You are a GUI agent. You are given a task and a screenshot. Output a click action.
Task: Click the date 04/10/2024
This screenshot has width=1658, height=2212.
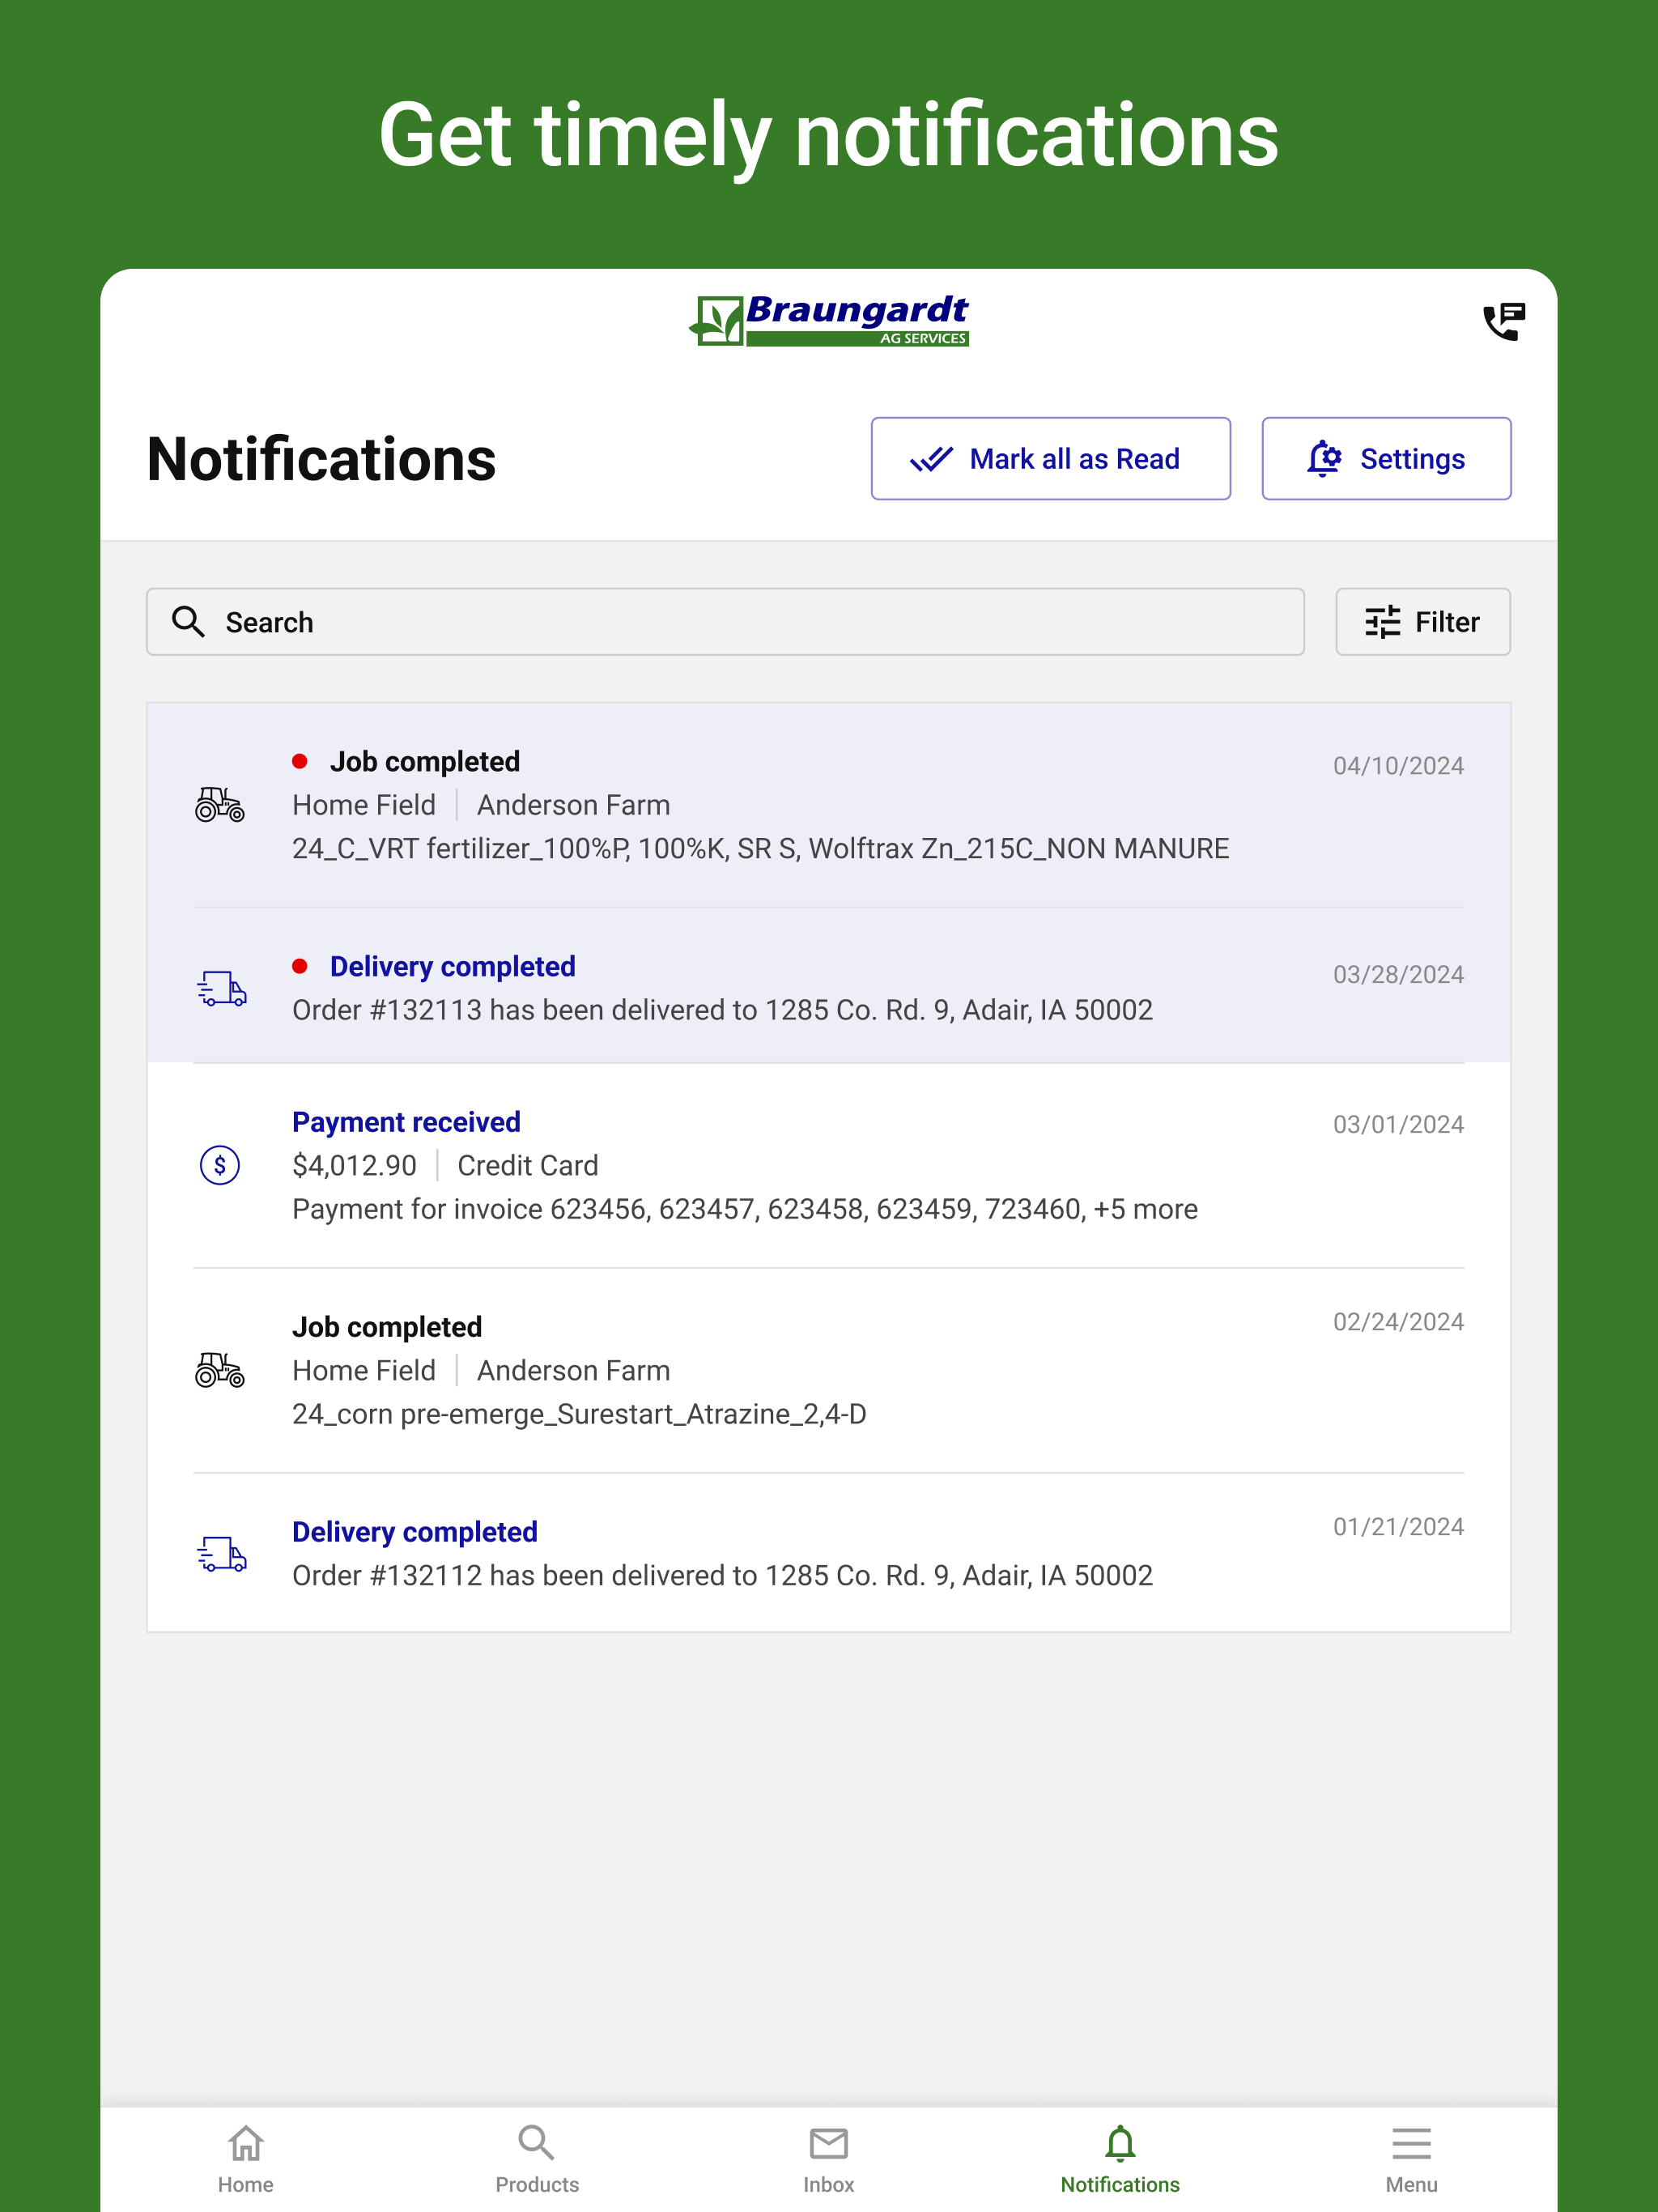point(1398,766)
